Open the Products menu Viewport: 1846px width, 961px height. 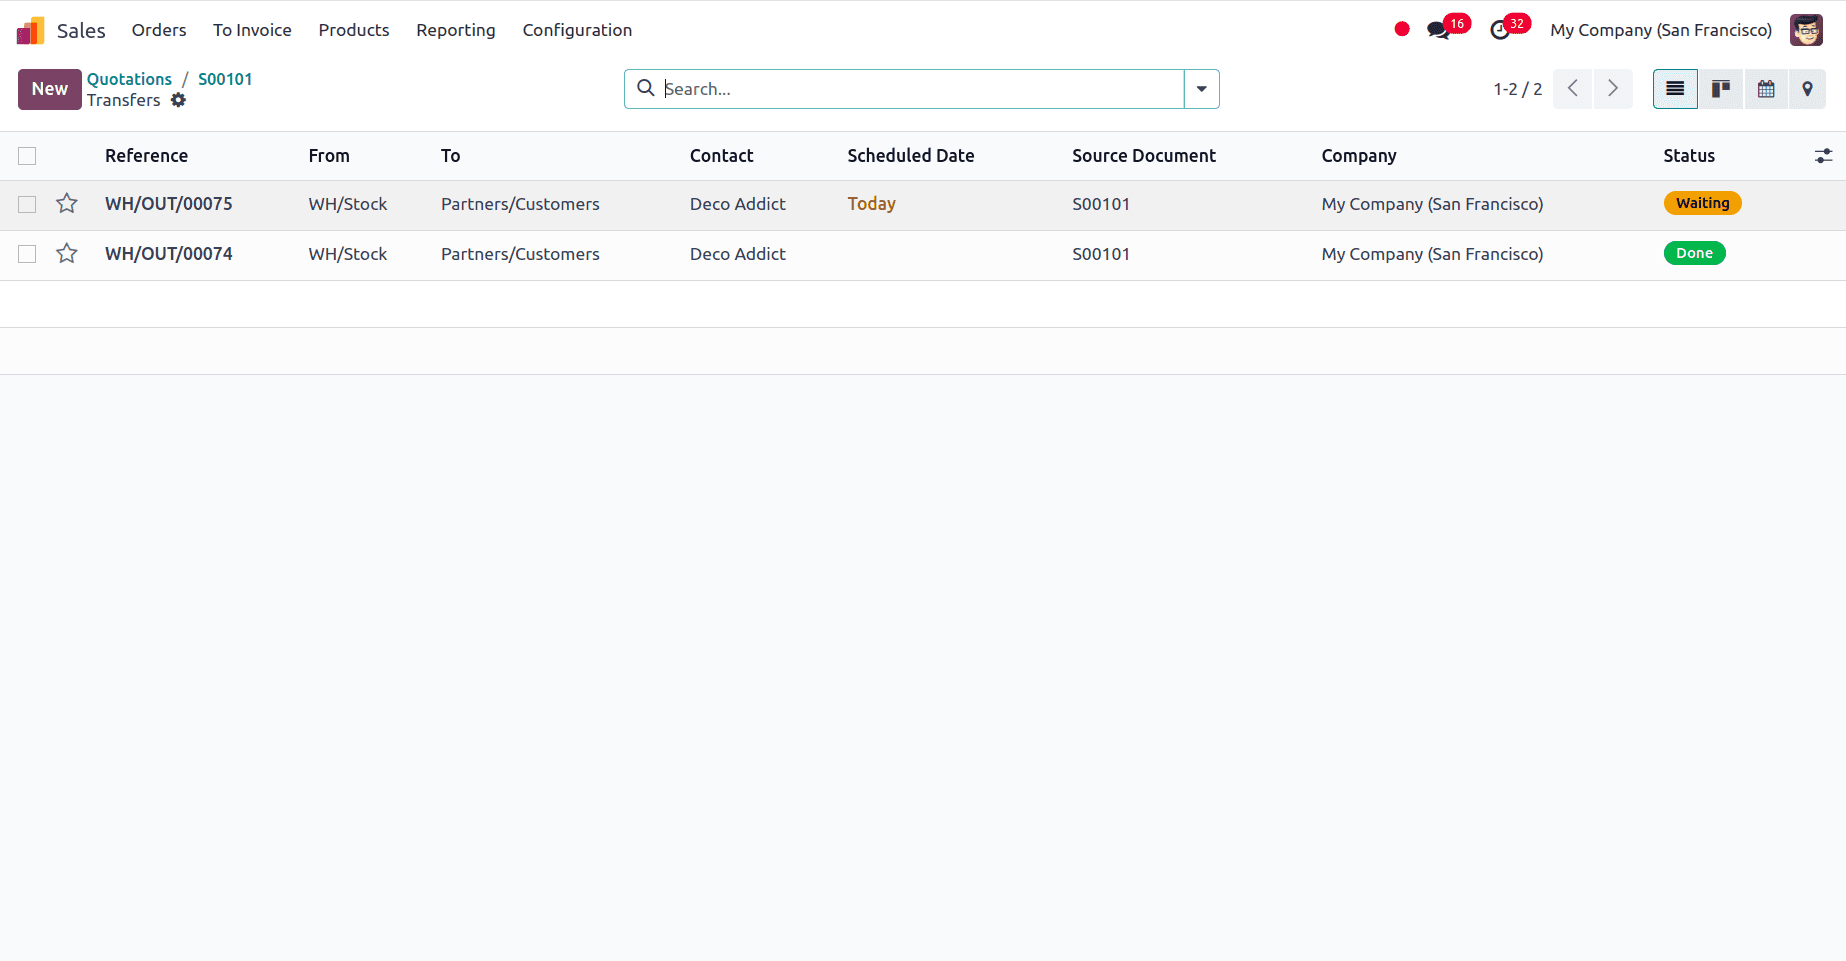[354, 30]
